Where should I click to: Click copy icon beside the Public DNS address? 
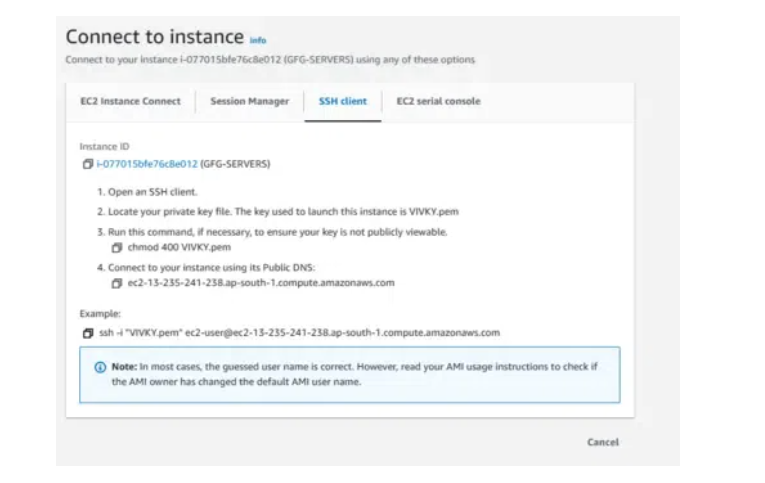(x=117, y=283)
